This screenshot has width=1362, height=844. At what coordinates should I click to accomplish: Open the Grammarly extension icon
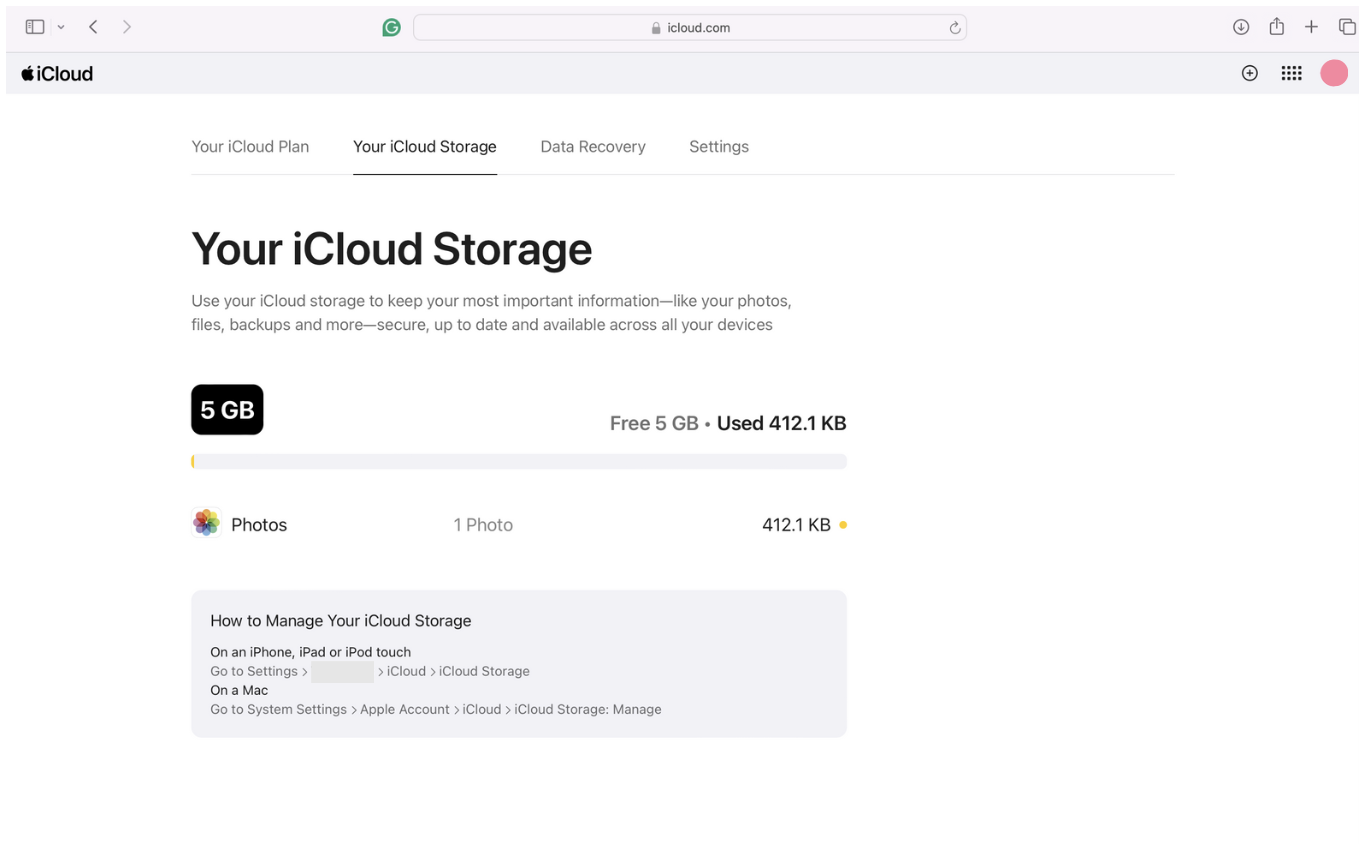pos(392,28)
